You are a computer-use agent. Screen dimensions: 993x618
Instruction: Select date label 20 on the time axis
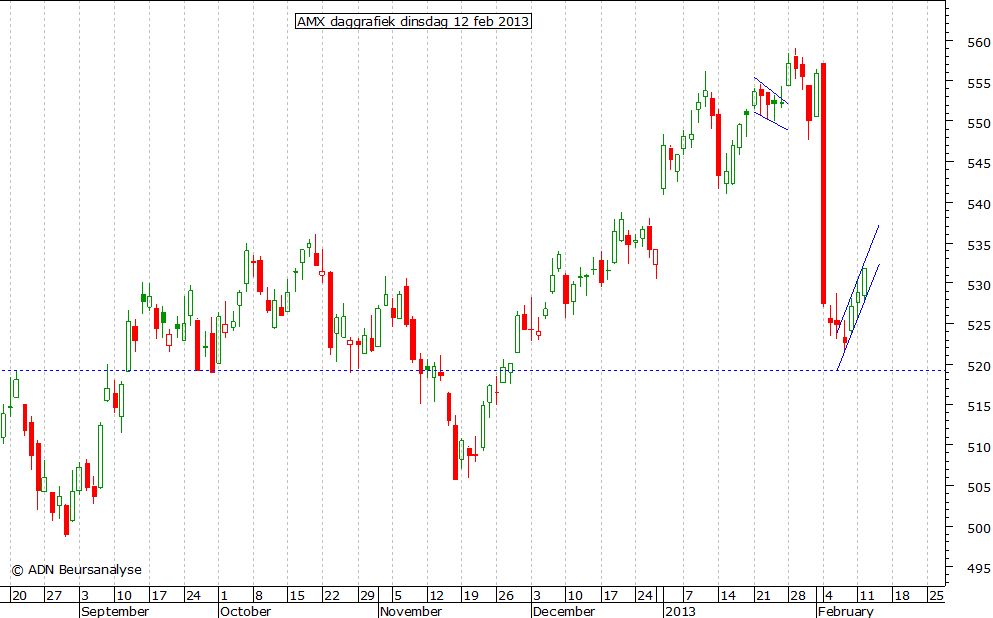click(19, 595)
